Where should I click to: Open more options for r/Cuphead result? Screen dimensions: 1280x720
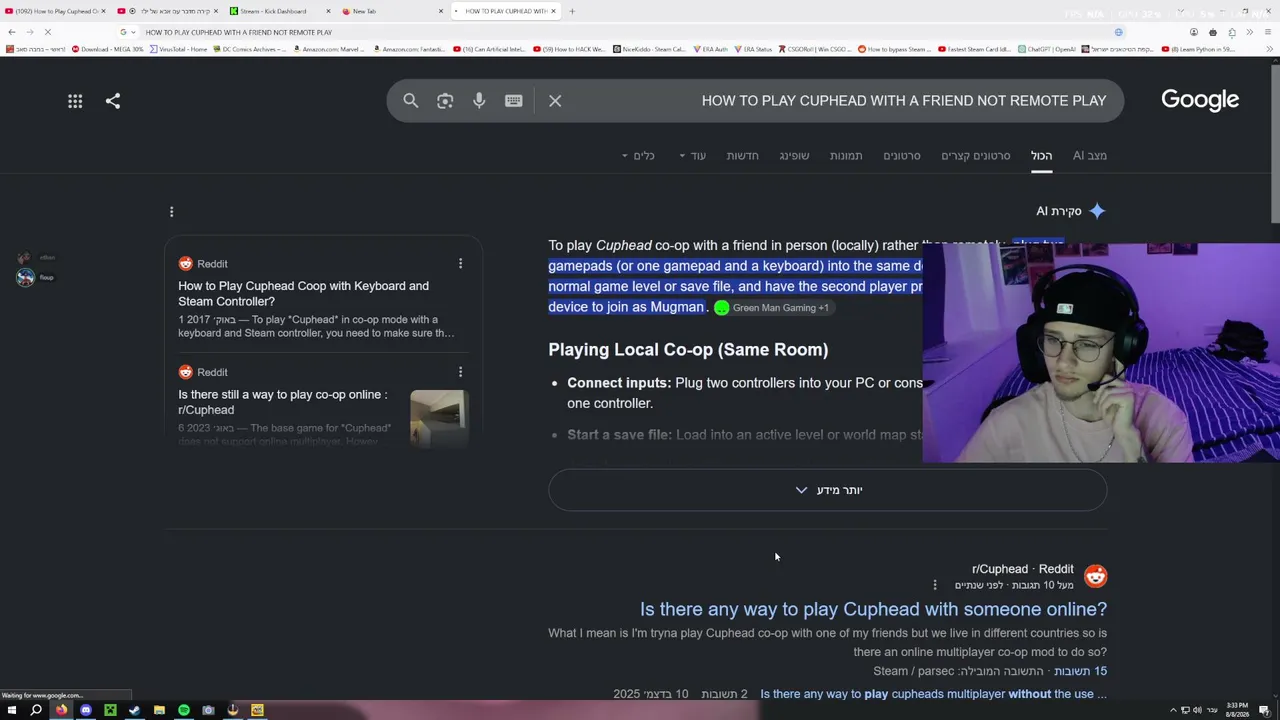[935, 585]
